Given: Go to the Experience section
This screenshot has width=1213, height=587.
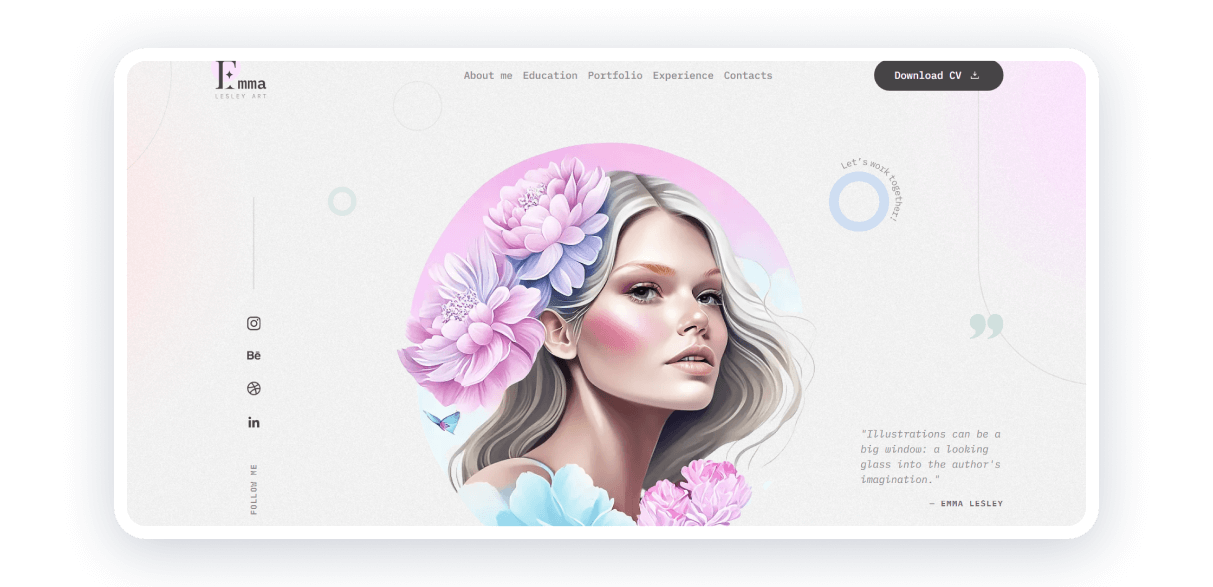Looking at the screenshot, I should [682, 75].
